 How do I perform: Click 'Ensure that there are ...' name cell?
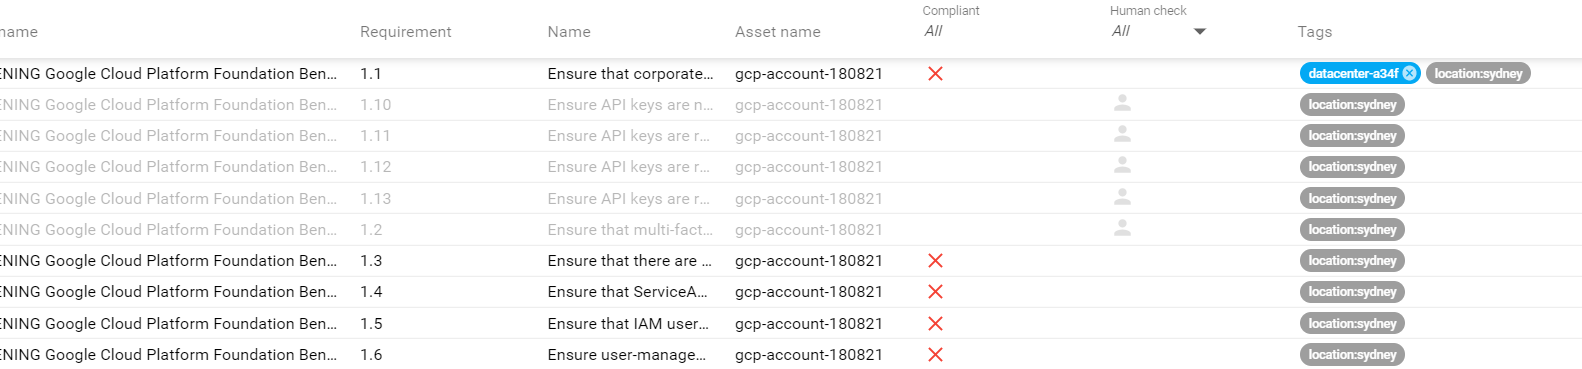630,260
